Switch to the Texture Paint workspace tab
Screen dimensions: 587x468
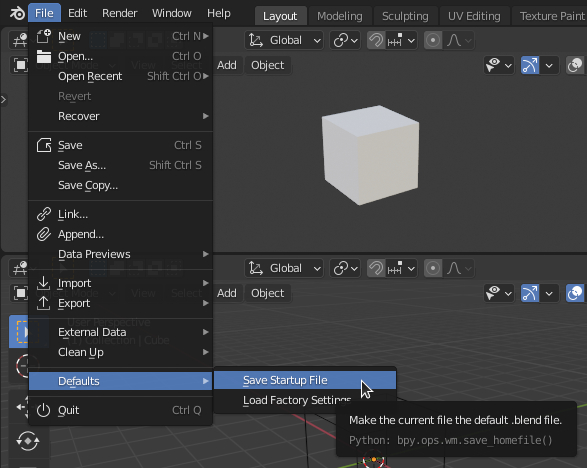(550, 16)
